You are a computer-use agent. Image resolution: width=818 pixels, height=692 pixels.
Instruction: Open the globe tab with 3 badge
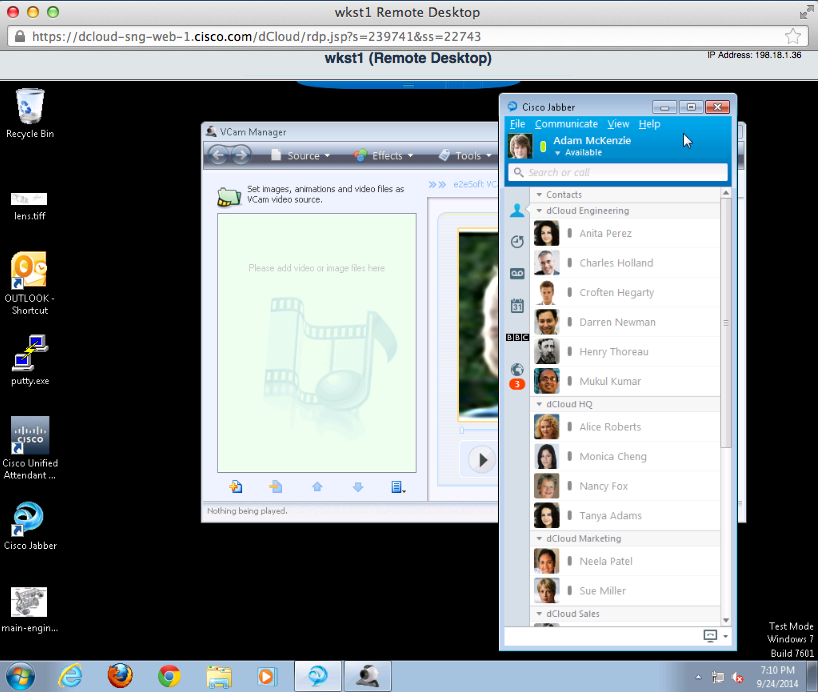click(517, 371)
